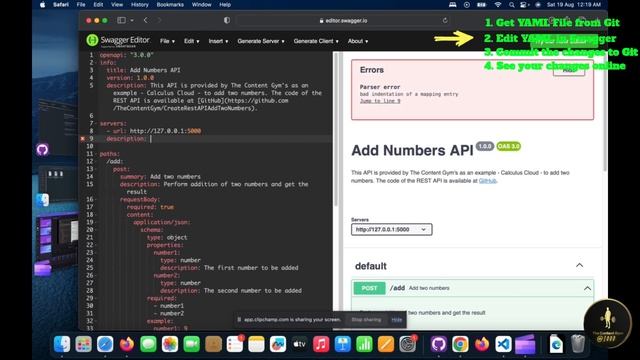Open the Bookmarks menu
Image resolution: width=640 pixels, height=360 pixels.
(170, 4)
